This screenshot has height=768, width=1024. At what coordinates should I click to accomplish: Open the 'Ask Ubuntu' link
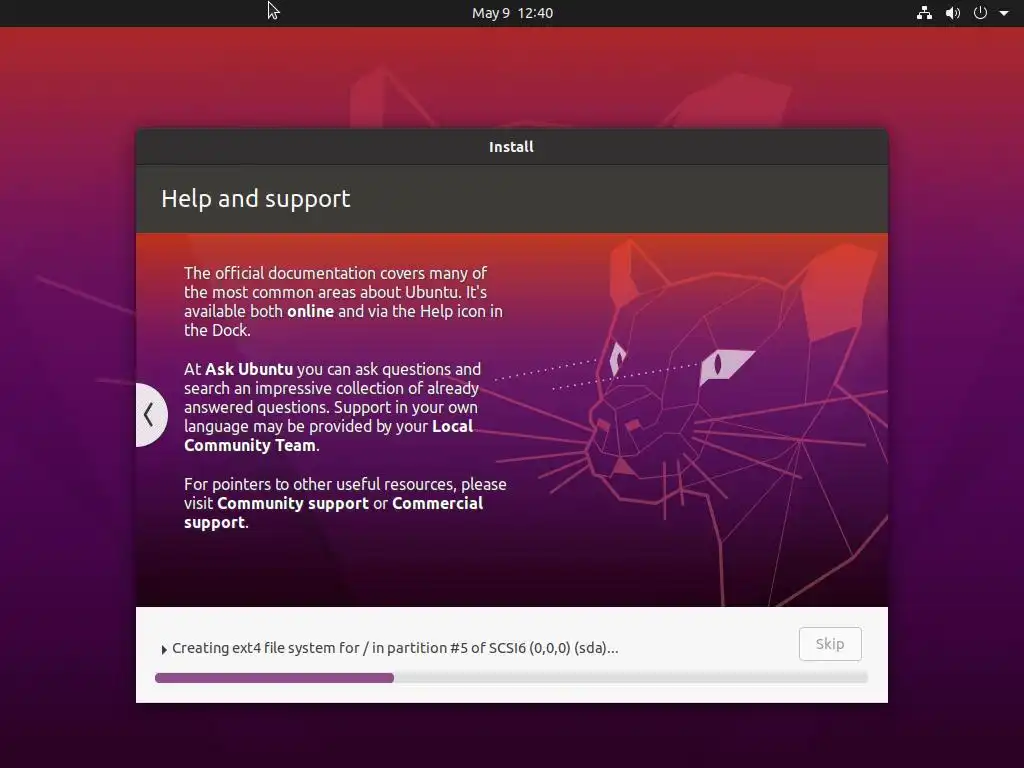click(249, 369)
